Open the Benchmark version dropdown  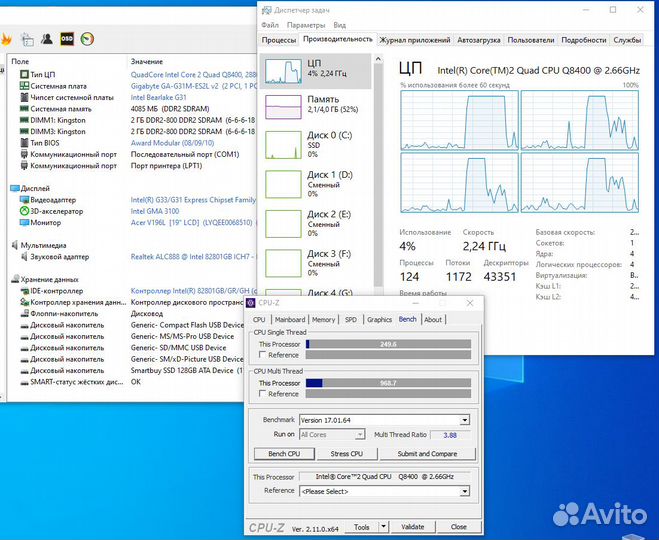tap(464, 420)
